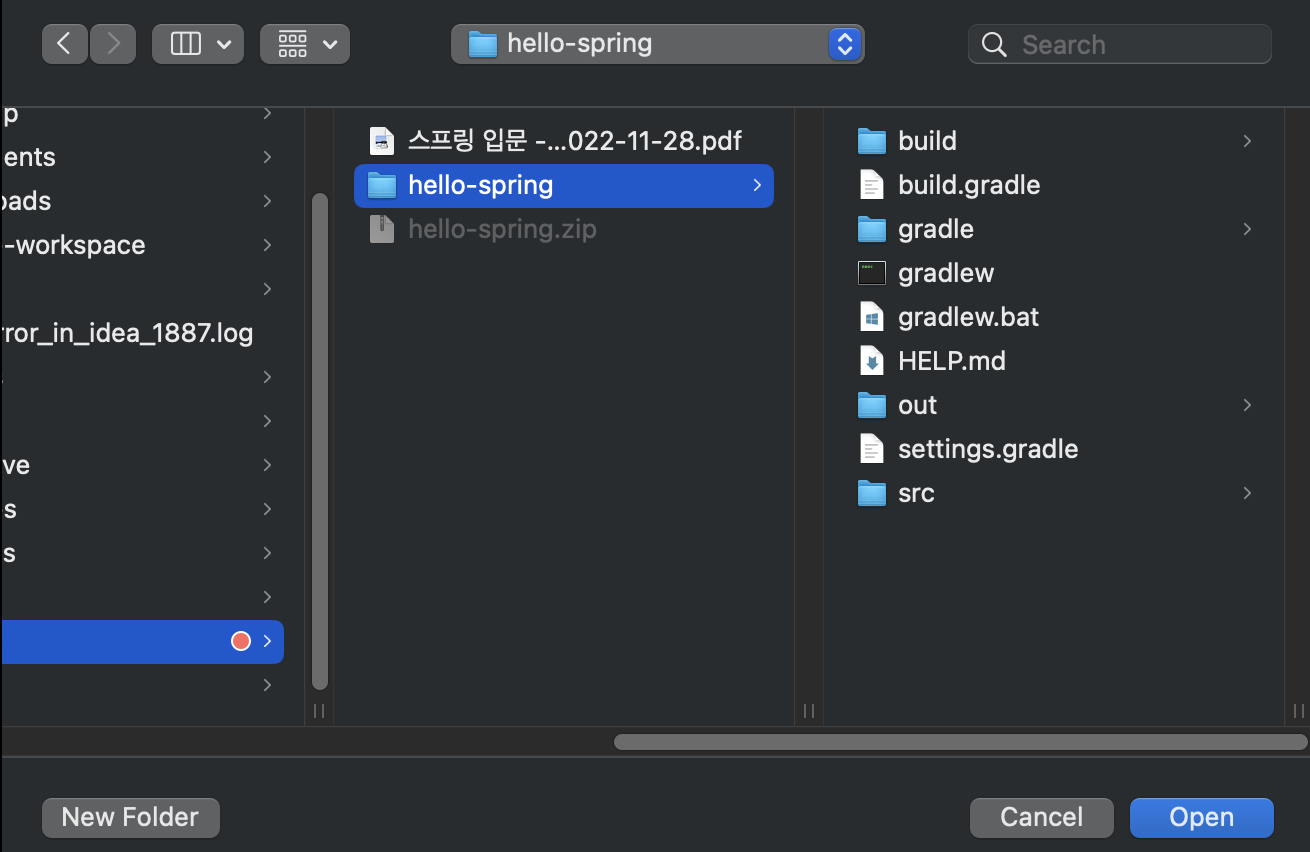
Task: Click the src folder icon
Action: [x=871, y=492]
